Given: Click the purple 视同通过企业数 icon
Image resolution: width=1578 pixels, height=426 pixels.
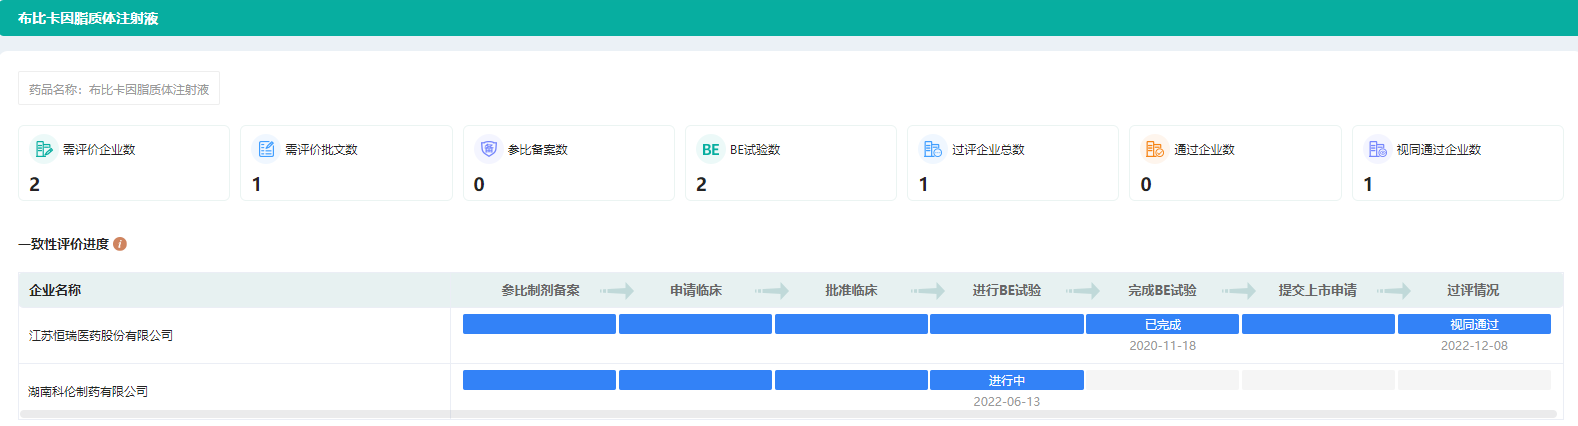Looking at the screenshot, I should point(1377,149).
